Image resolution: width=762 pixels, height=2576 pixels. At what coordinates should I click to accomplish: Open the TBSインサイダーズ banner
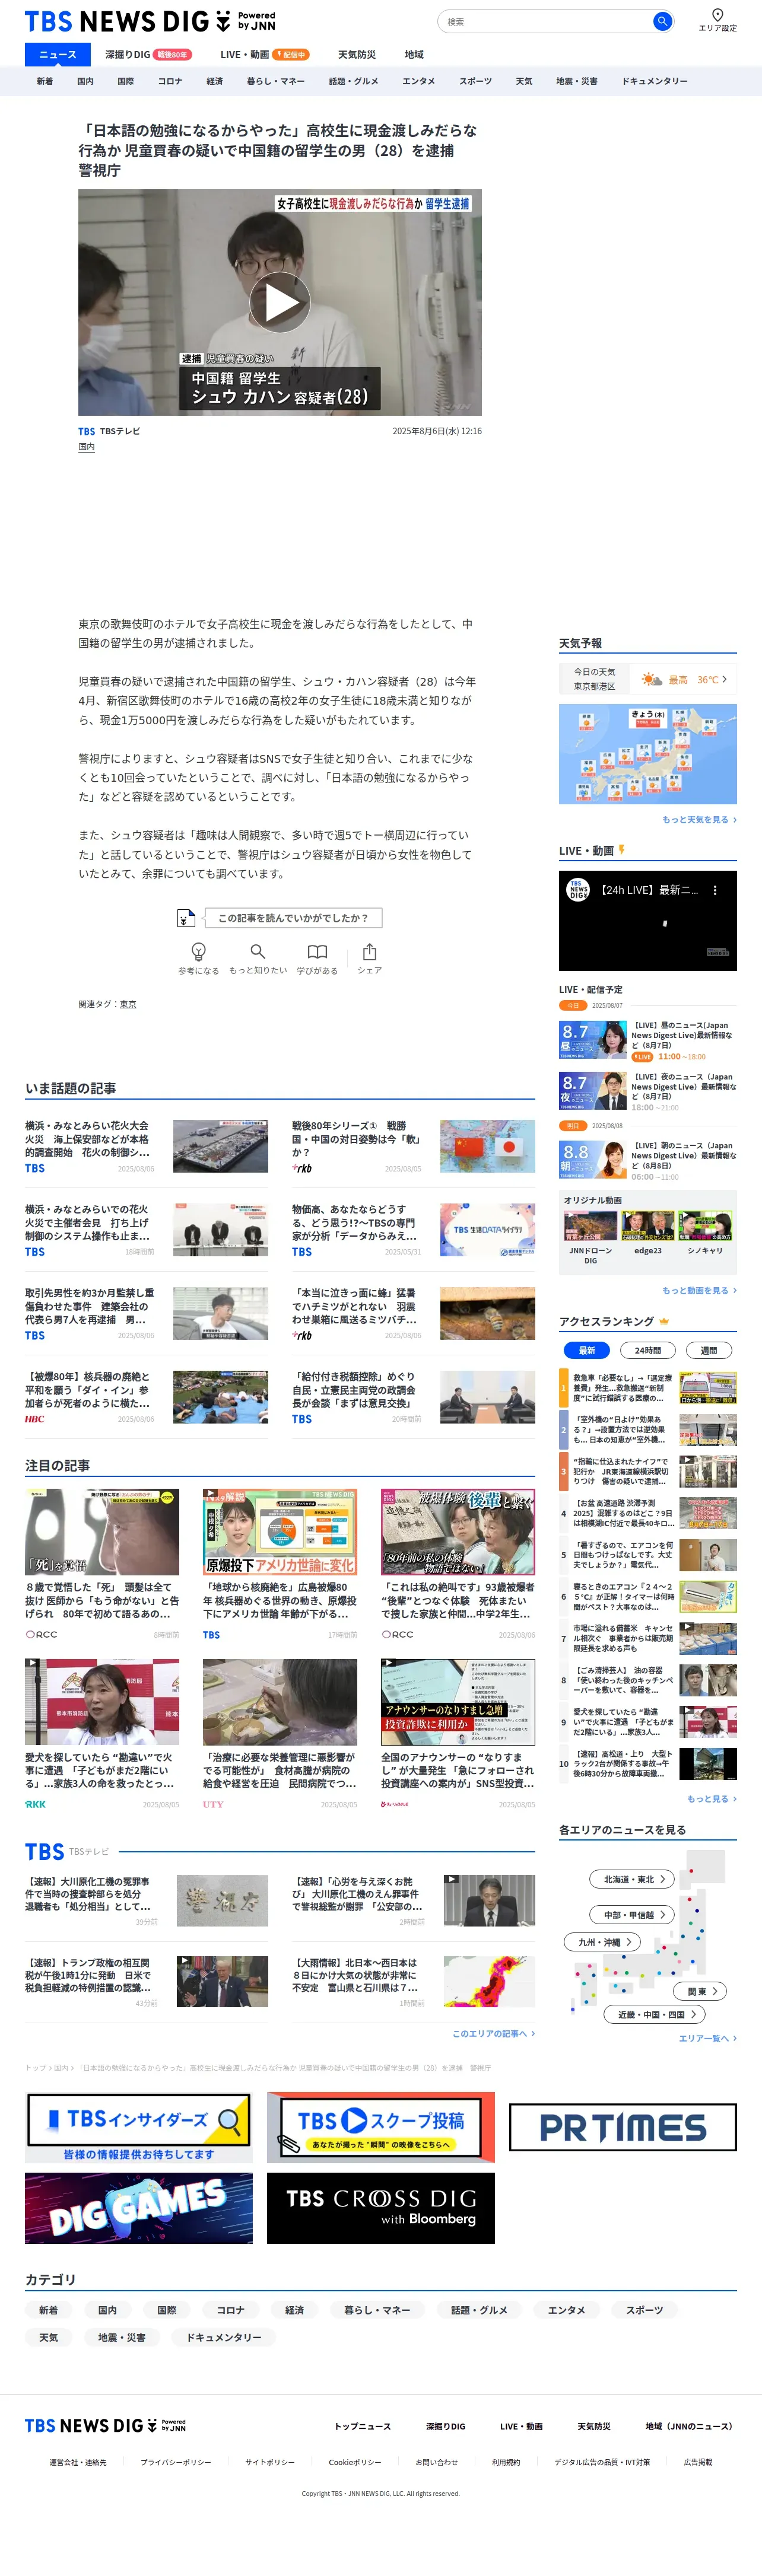tap(139, 2127)
